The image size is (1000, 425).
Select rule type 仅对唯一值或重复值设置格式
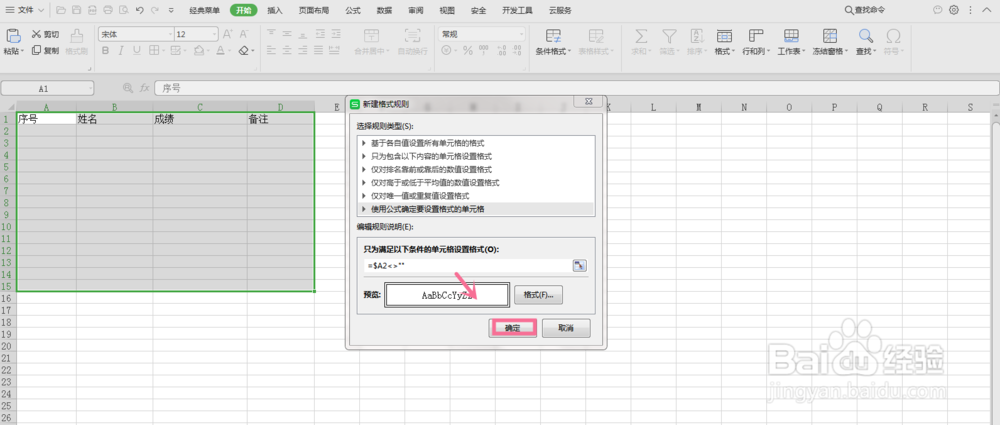pos(420,195)
